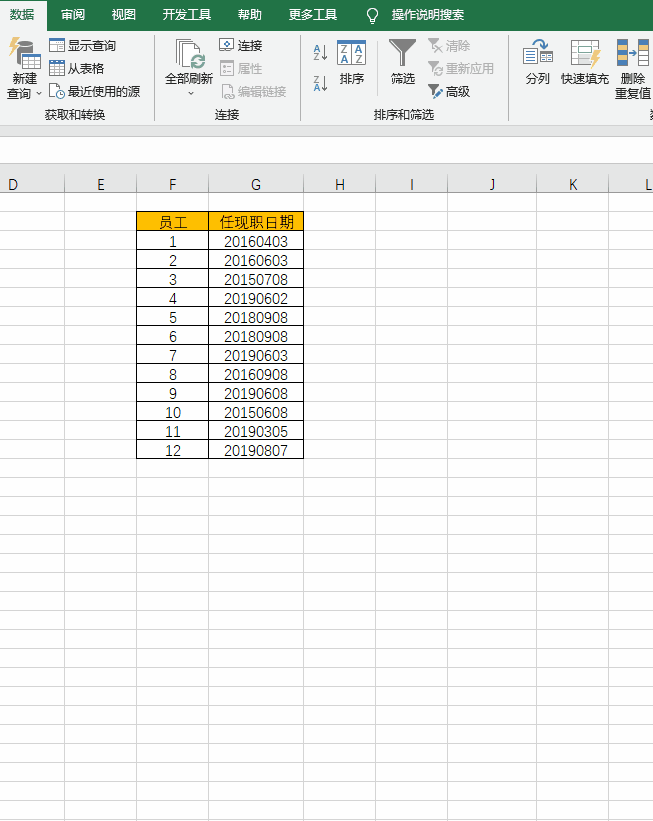Open 高级 (Advanced) filter options

449,92
